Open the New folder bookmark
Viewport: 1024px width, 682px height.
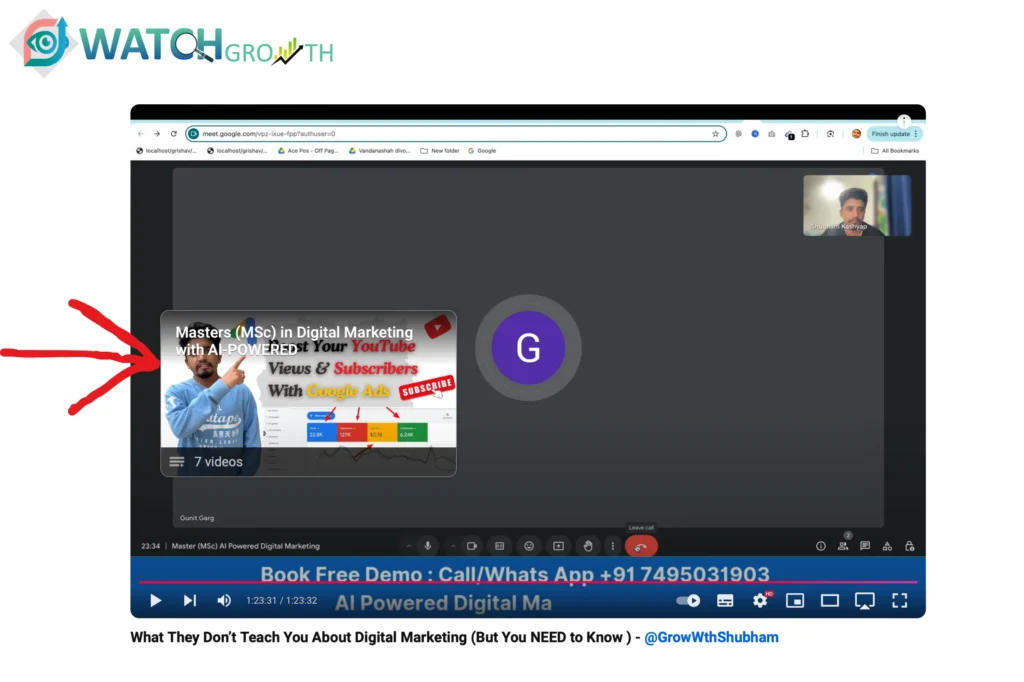[440, 151]
